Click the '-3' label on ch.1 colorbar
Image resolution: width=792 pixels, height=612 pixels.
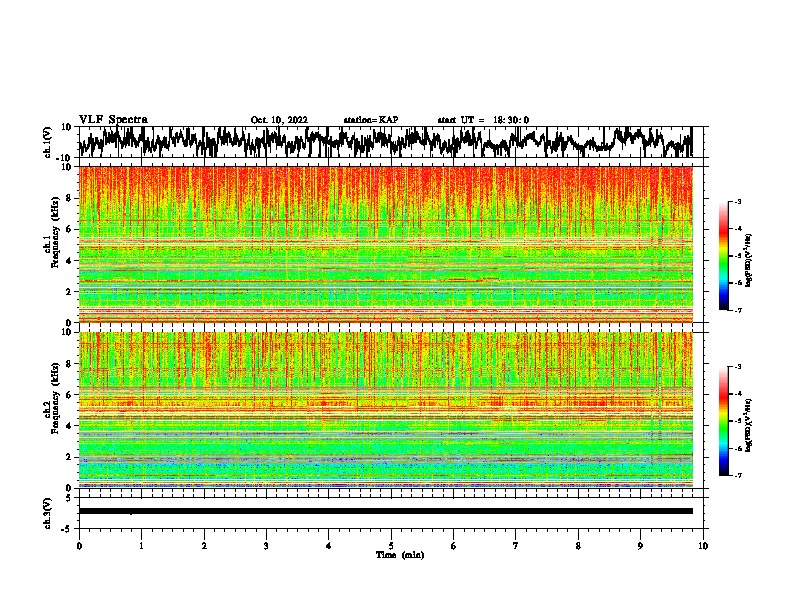737,202
